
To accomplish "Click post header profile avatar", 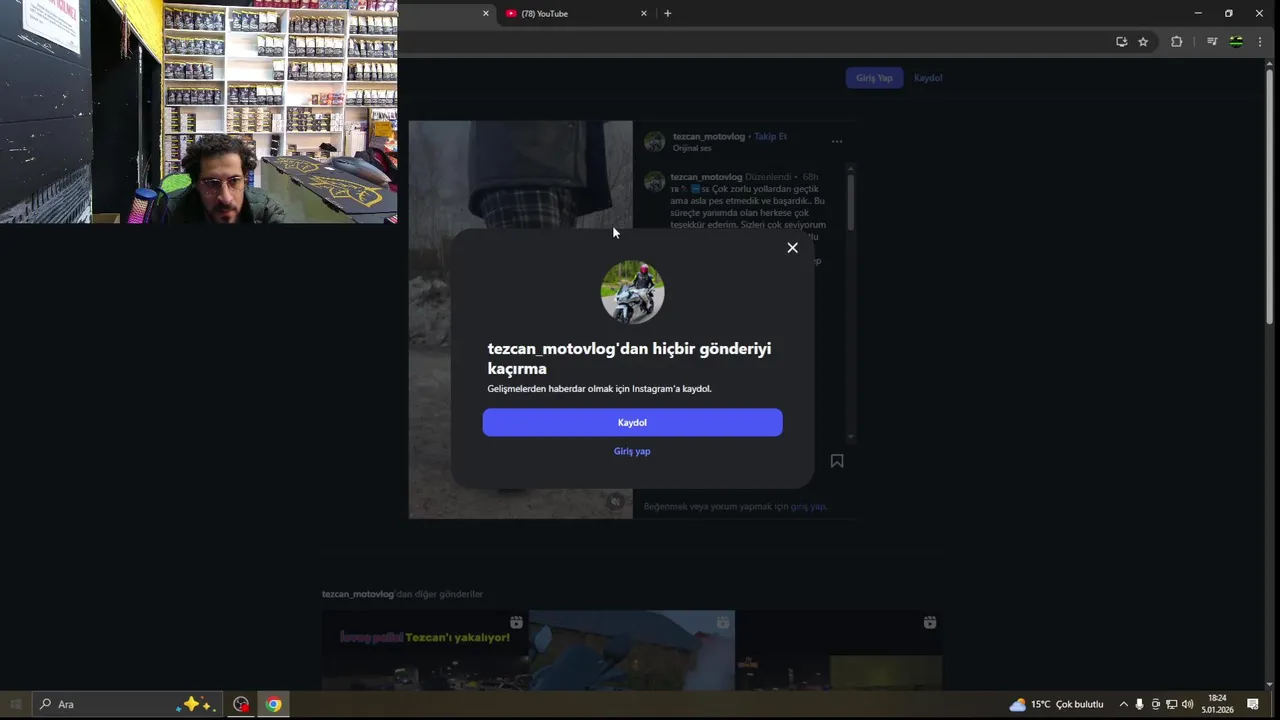I will 655,142.
